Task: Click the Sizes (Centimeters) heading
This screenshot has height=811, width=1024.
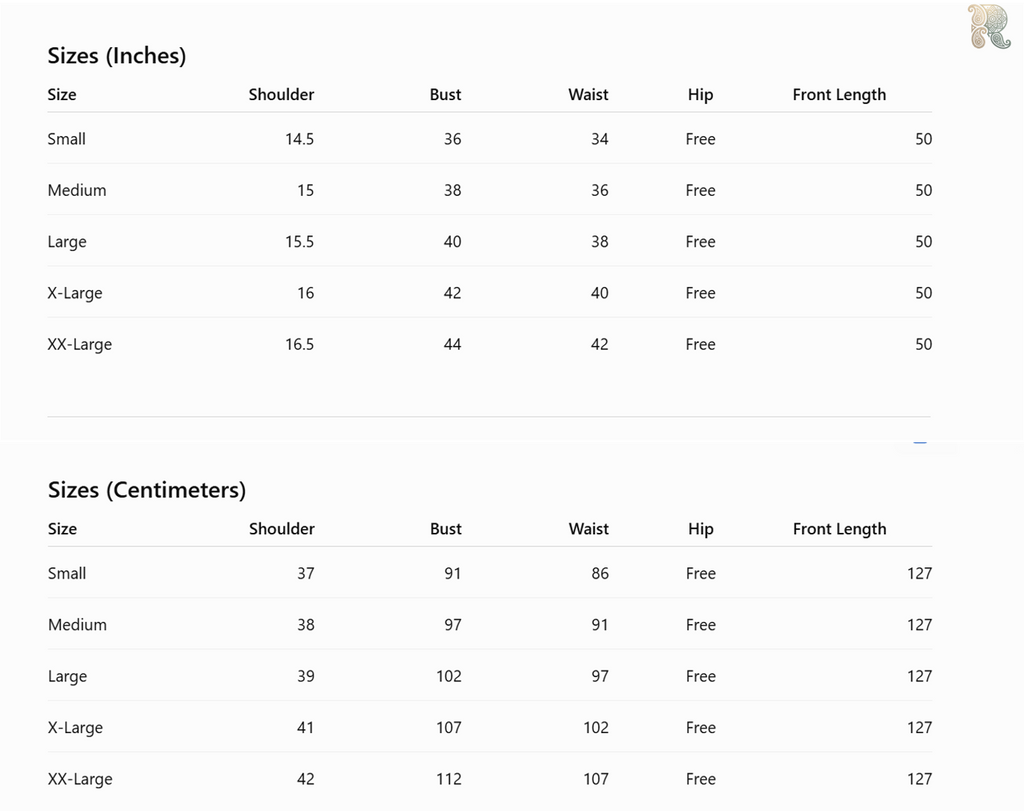Action: (147, 490)
